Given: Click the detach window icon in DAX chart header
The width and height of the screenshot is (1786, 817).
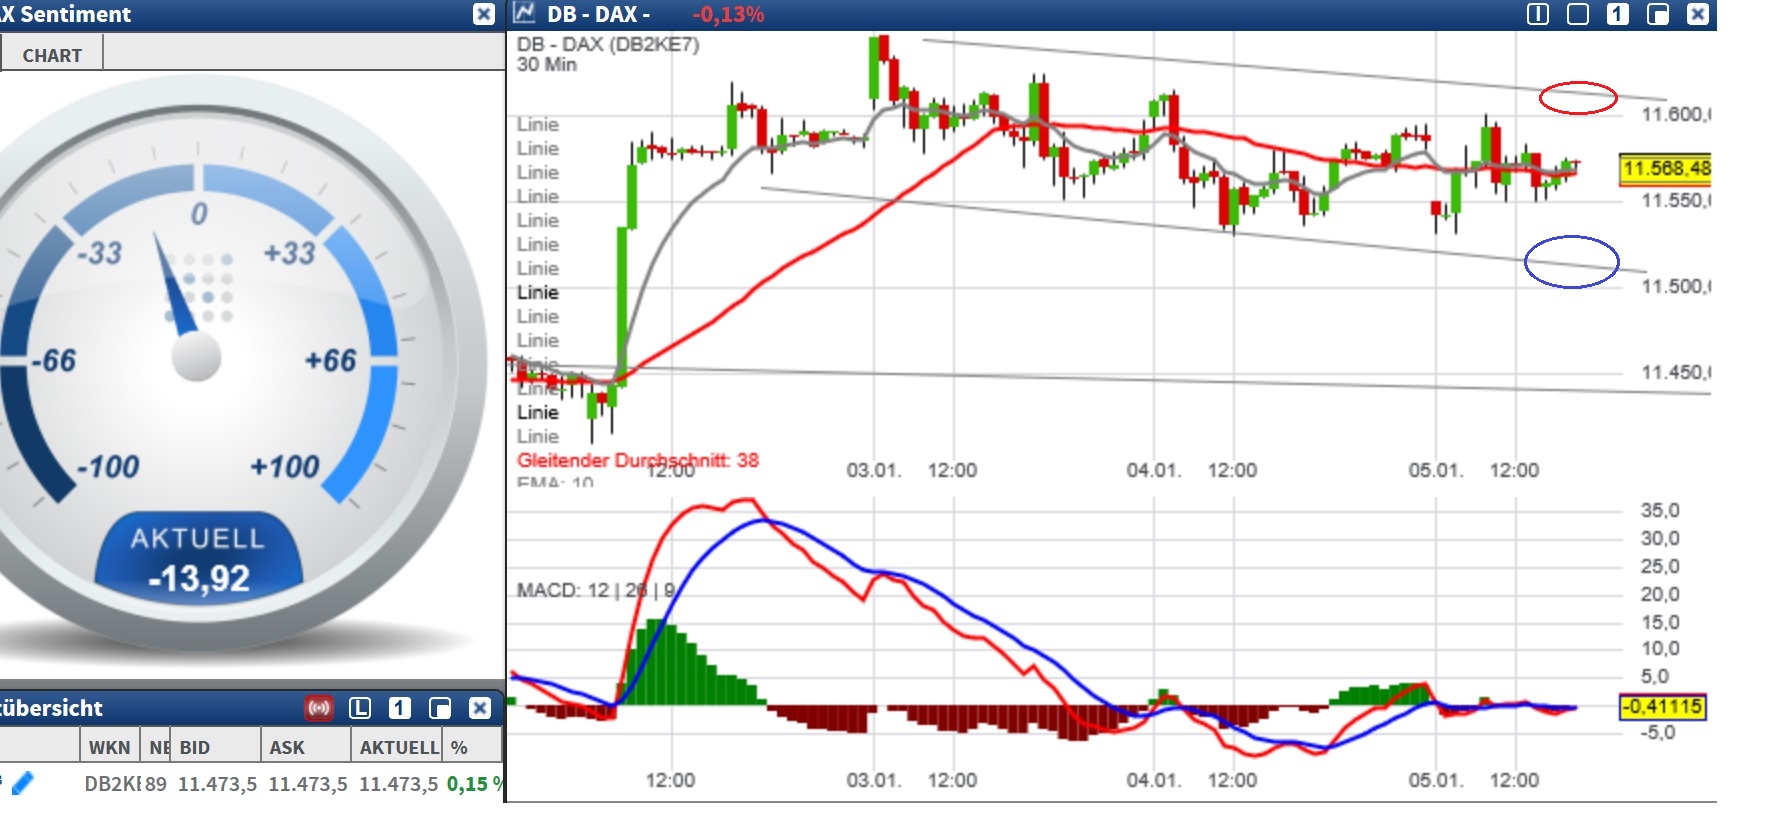Looking at the screenshot, I should click(x=1658, y=14).
